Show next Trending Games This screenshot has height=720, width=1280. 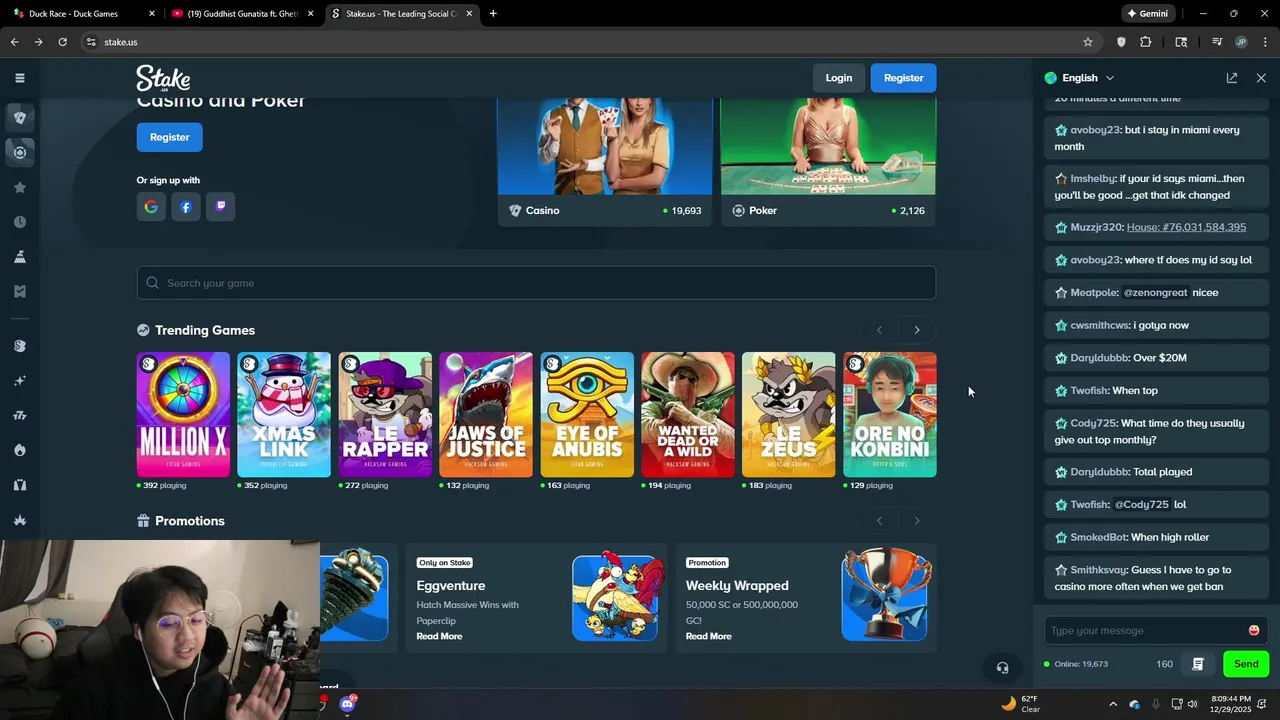[917, 330]
